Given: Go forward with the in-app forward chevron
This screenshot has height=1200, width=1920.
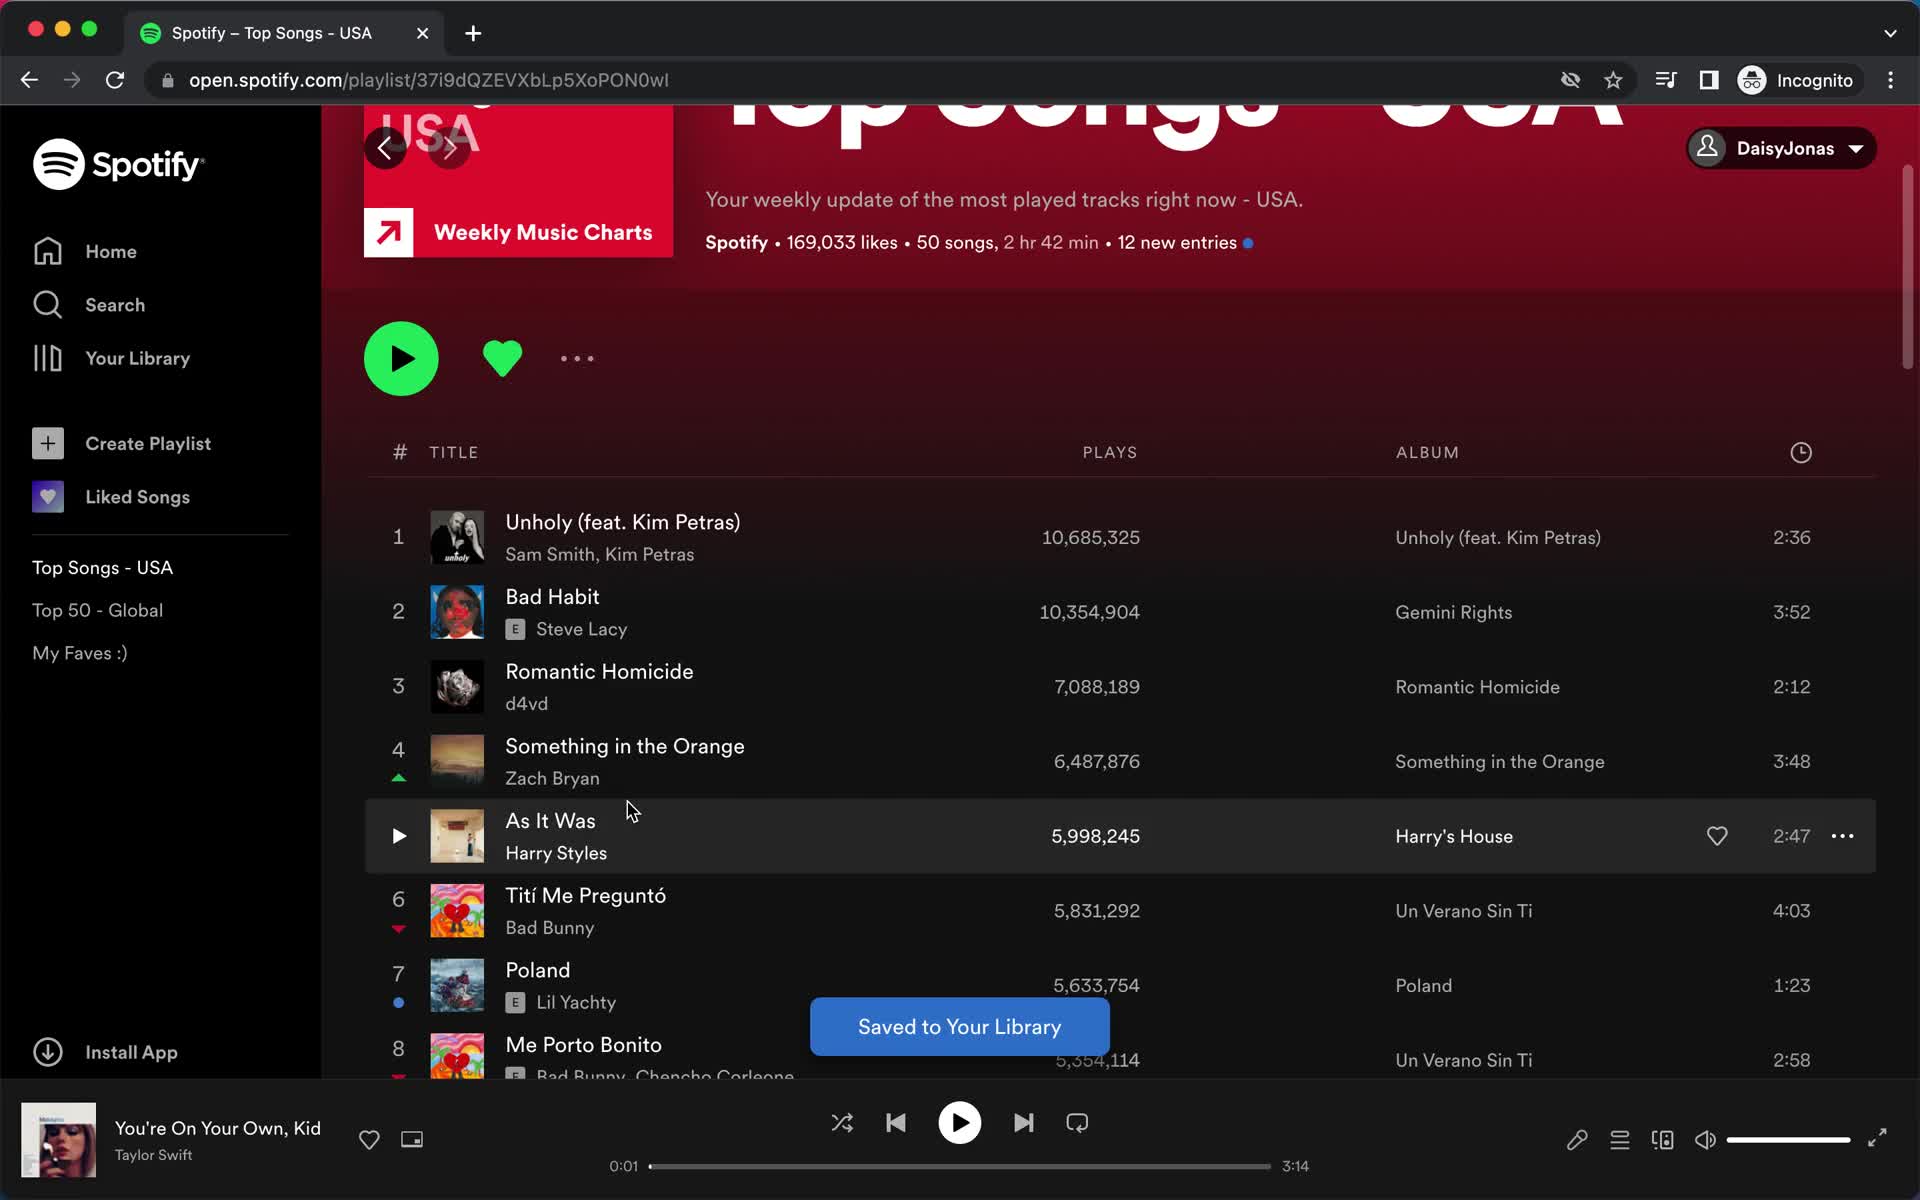Looking at the screenshot, I should click(x=449, y=149).
